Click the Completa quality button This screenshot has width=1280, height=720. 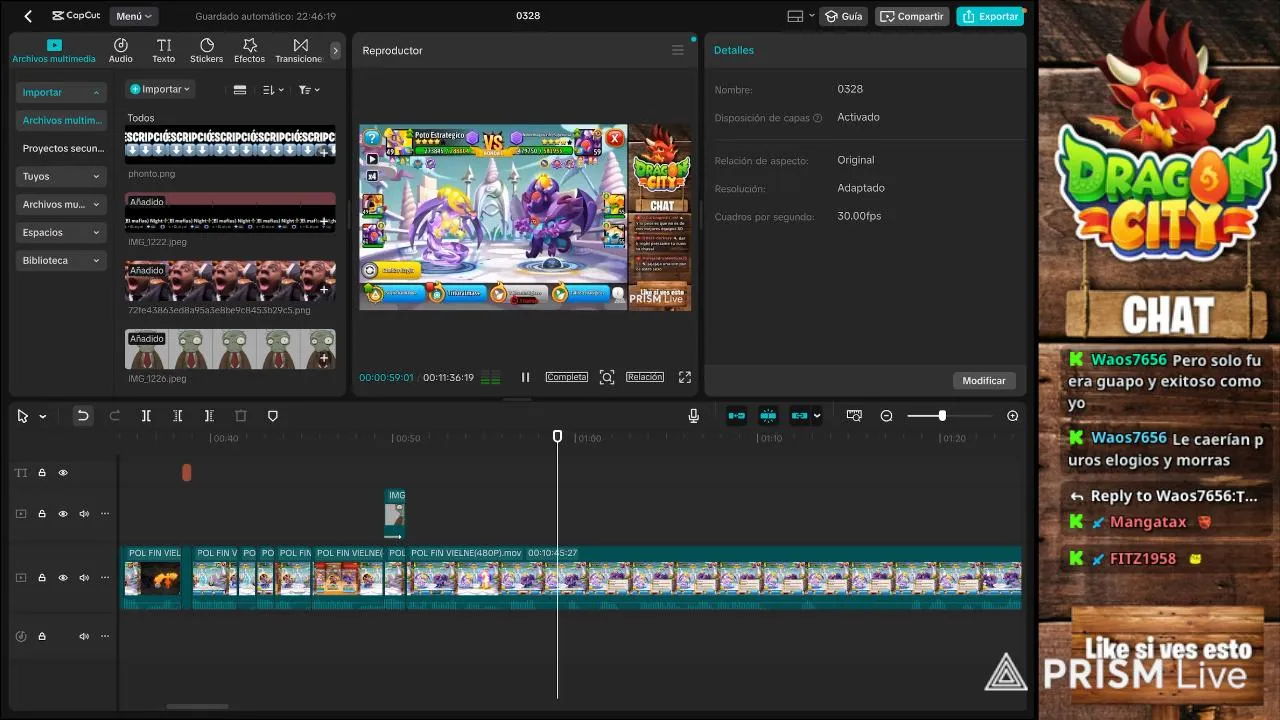566,377
